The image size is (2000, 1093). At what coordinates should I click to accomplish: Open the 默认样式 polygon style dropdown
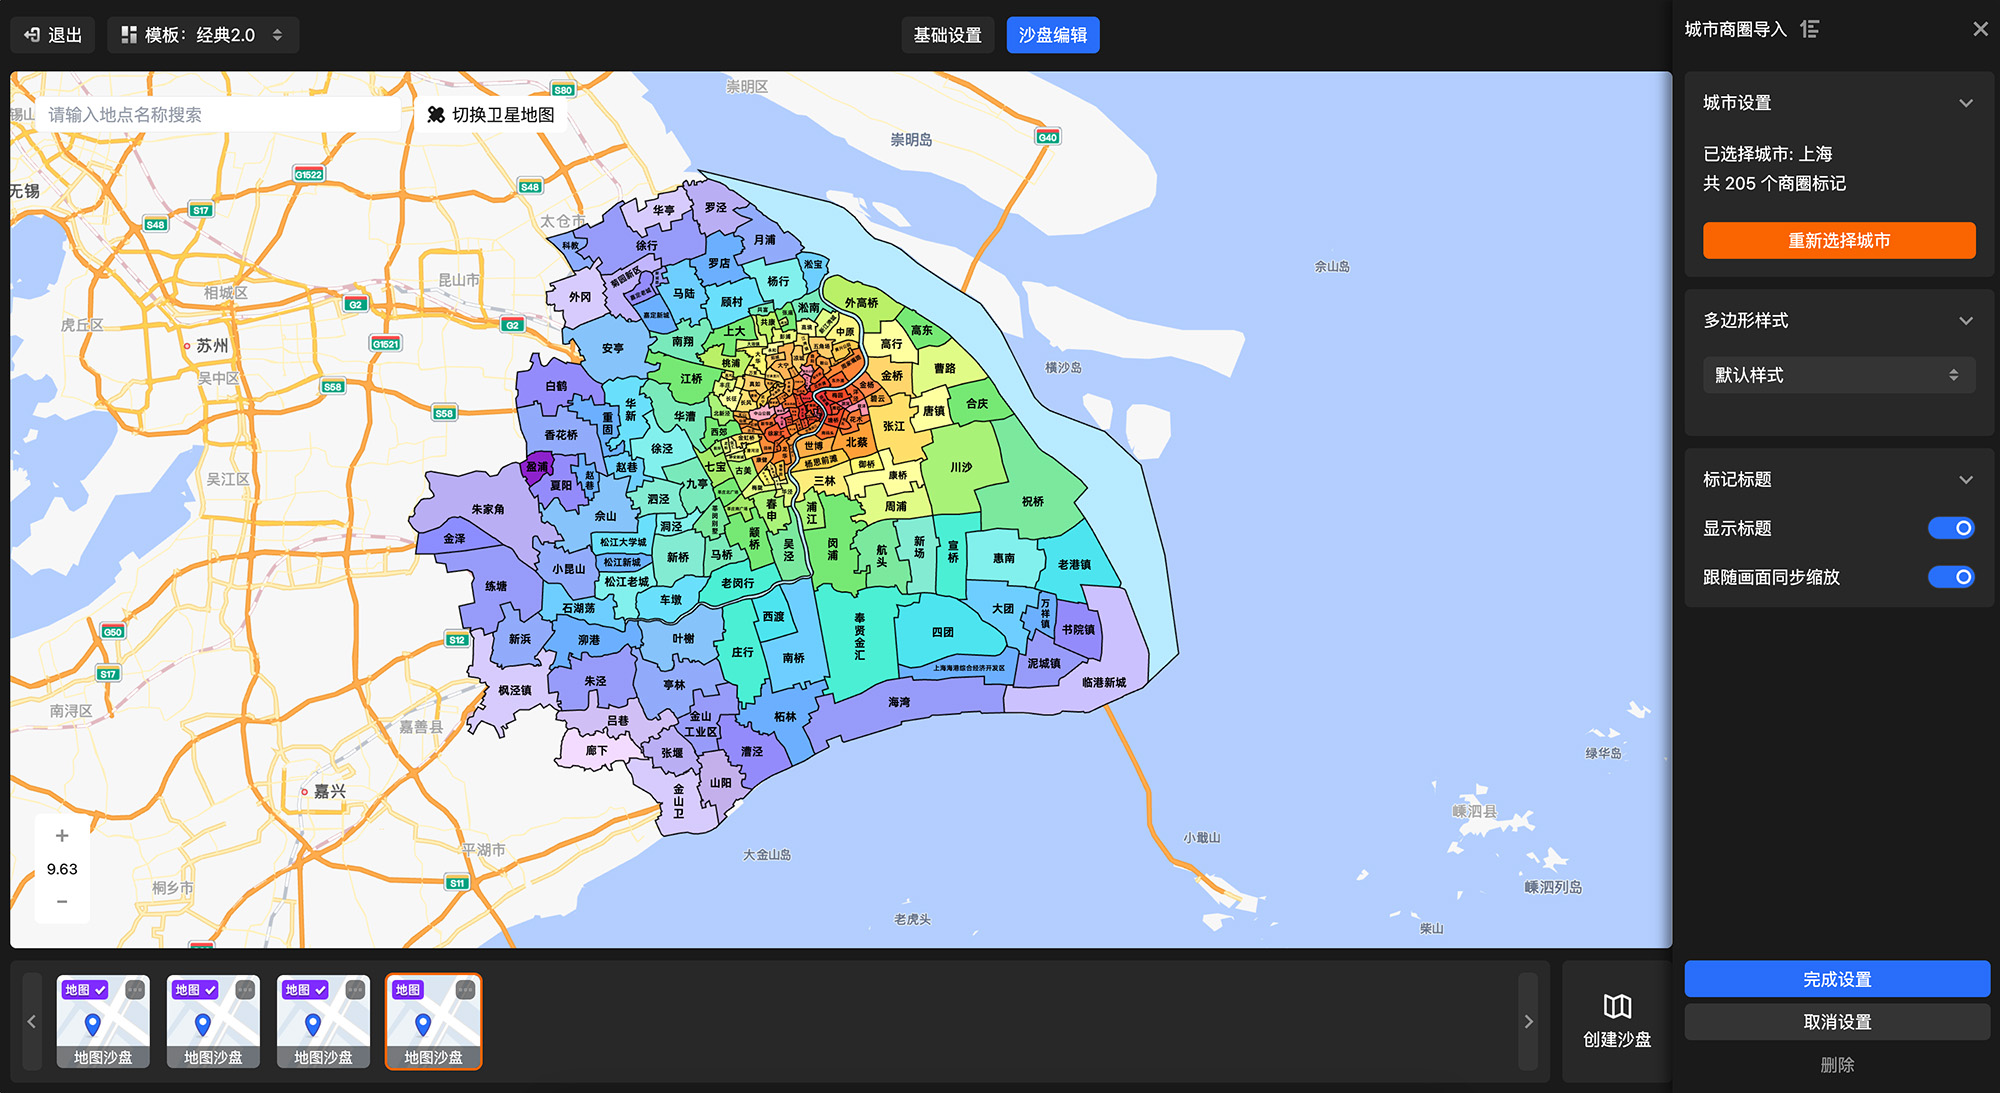pyautogui.click(x=1838, y=375)
